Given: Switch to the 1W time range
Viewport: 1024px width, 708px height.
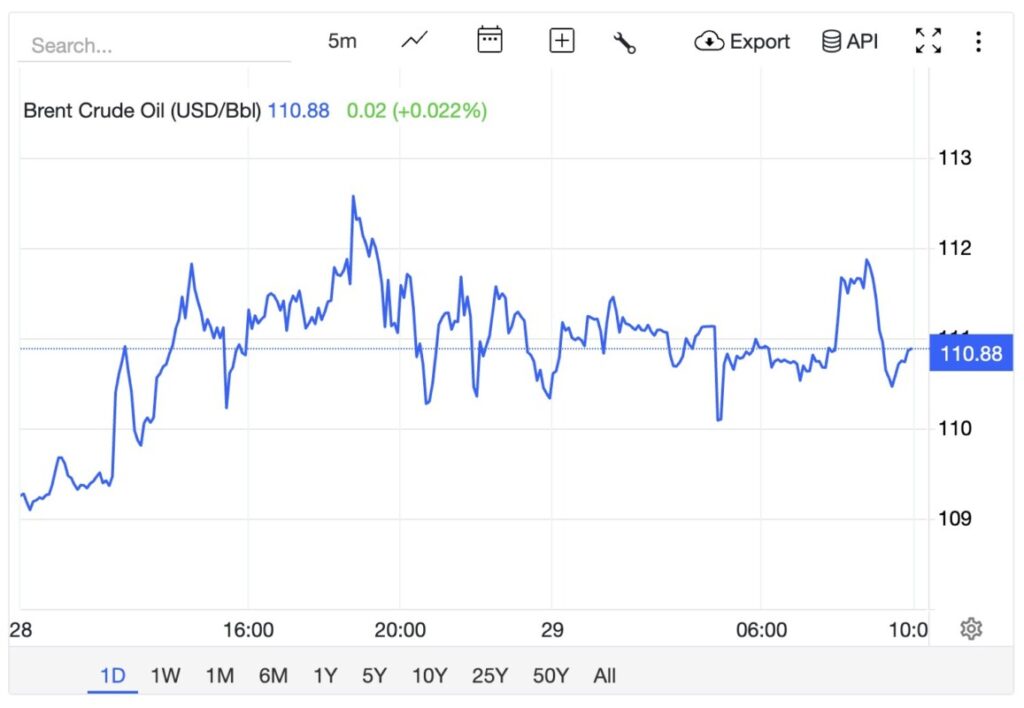Looking at the screenshot, I should tap(165, 676).
